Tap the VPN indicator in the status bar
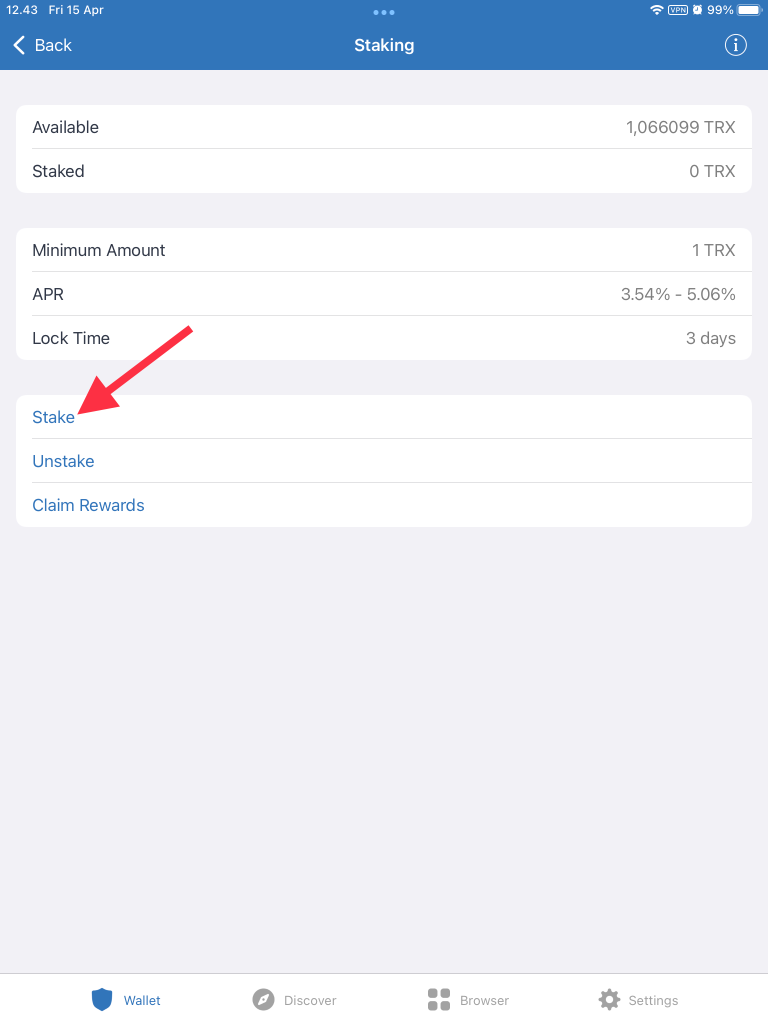 pyautogui.click(x=678, y=10)
